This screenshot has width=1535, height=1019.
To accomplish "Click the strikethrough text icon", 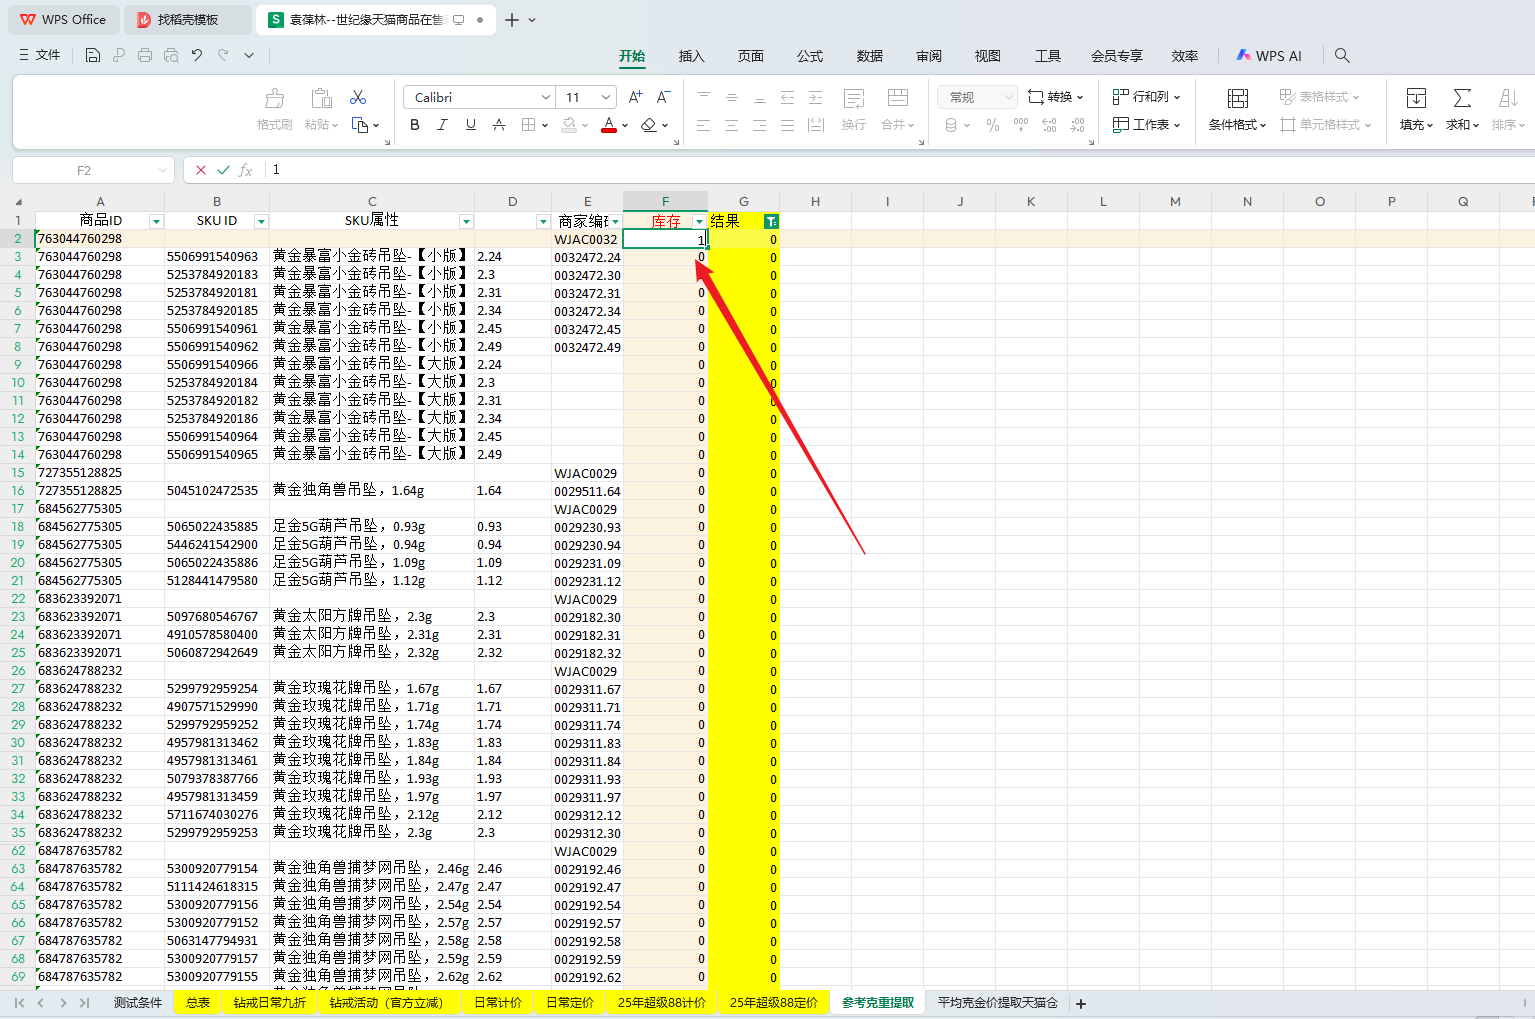I will 499,125.
